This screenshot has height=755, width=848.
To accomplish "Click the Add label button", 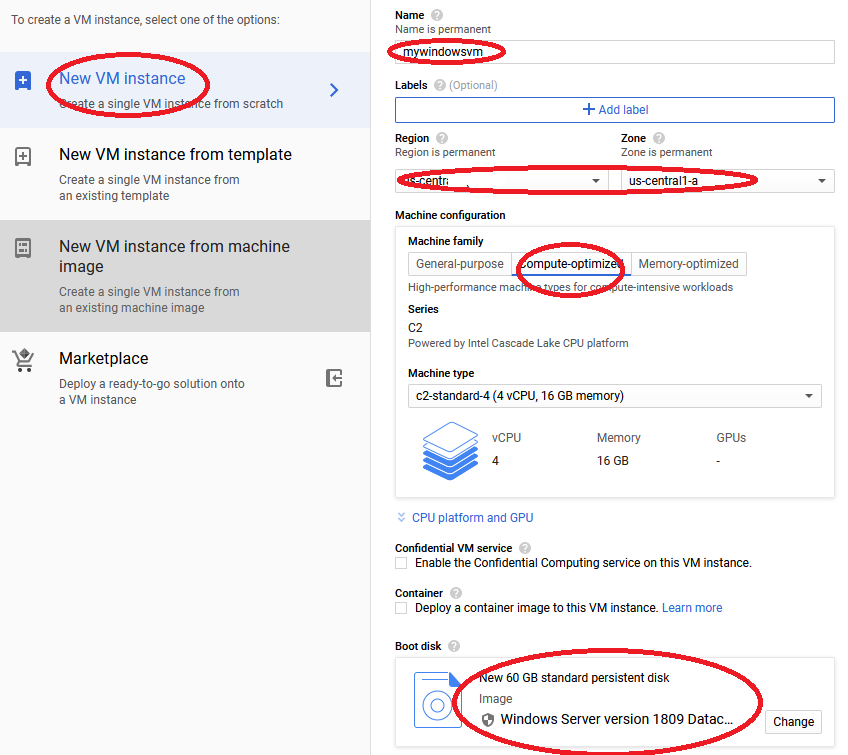I will pyautogui.click(x=614, y=110).
